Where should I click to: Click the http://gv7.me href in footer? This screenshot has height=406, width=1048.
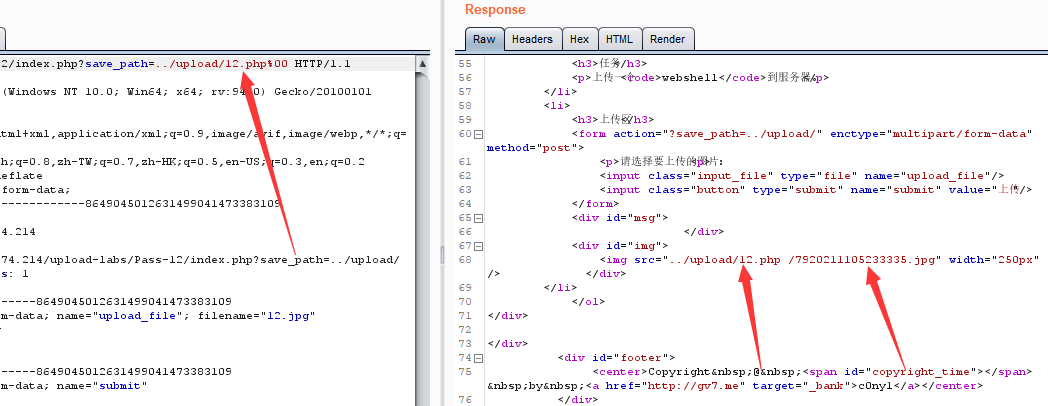click(641, 385)
